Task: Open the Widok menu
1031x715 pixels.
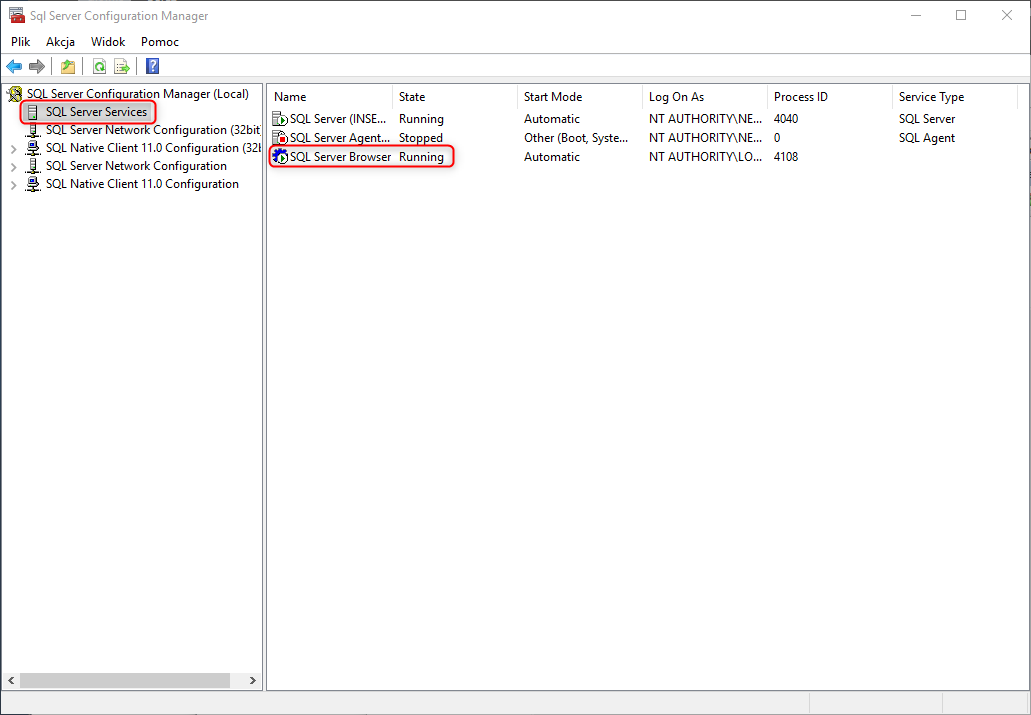Action: coord(108,41)
